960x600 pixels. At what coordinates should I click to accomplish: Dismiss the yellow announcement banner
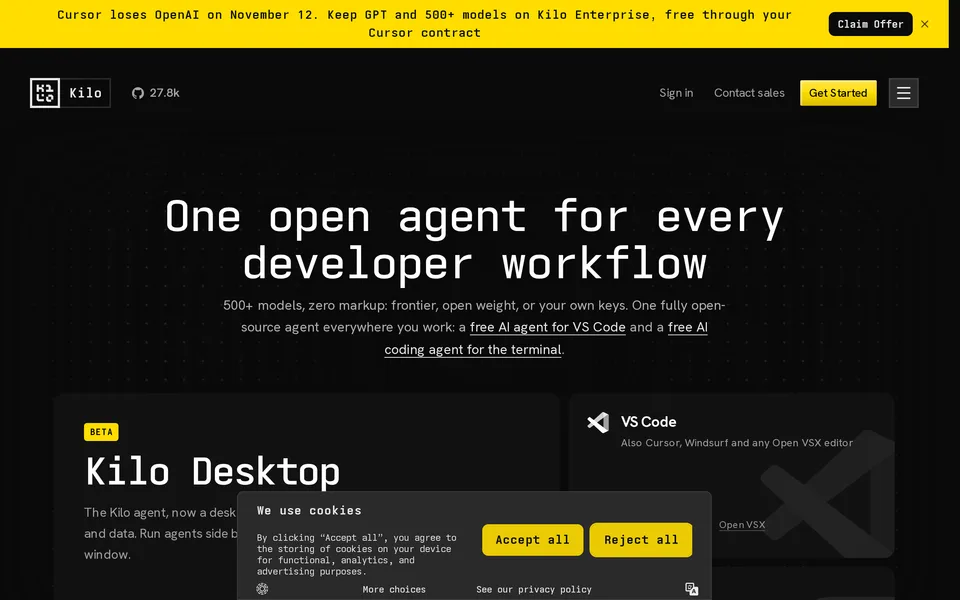(924, 24)
